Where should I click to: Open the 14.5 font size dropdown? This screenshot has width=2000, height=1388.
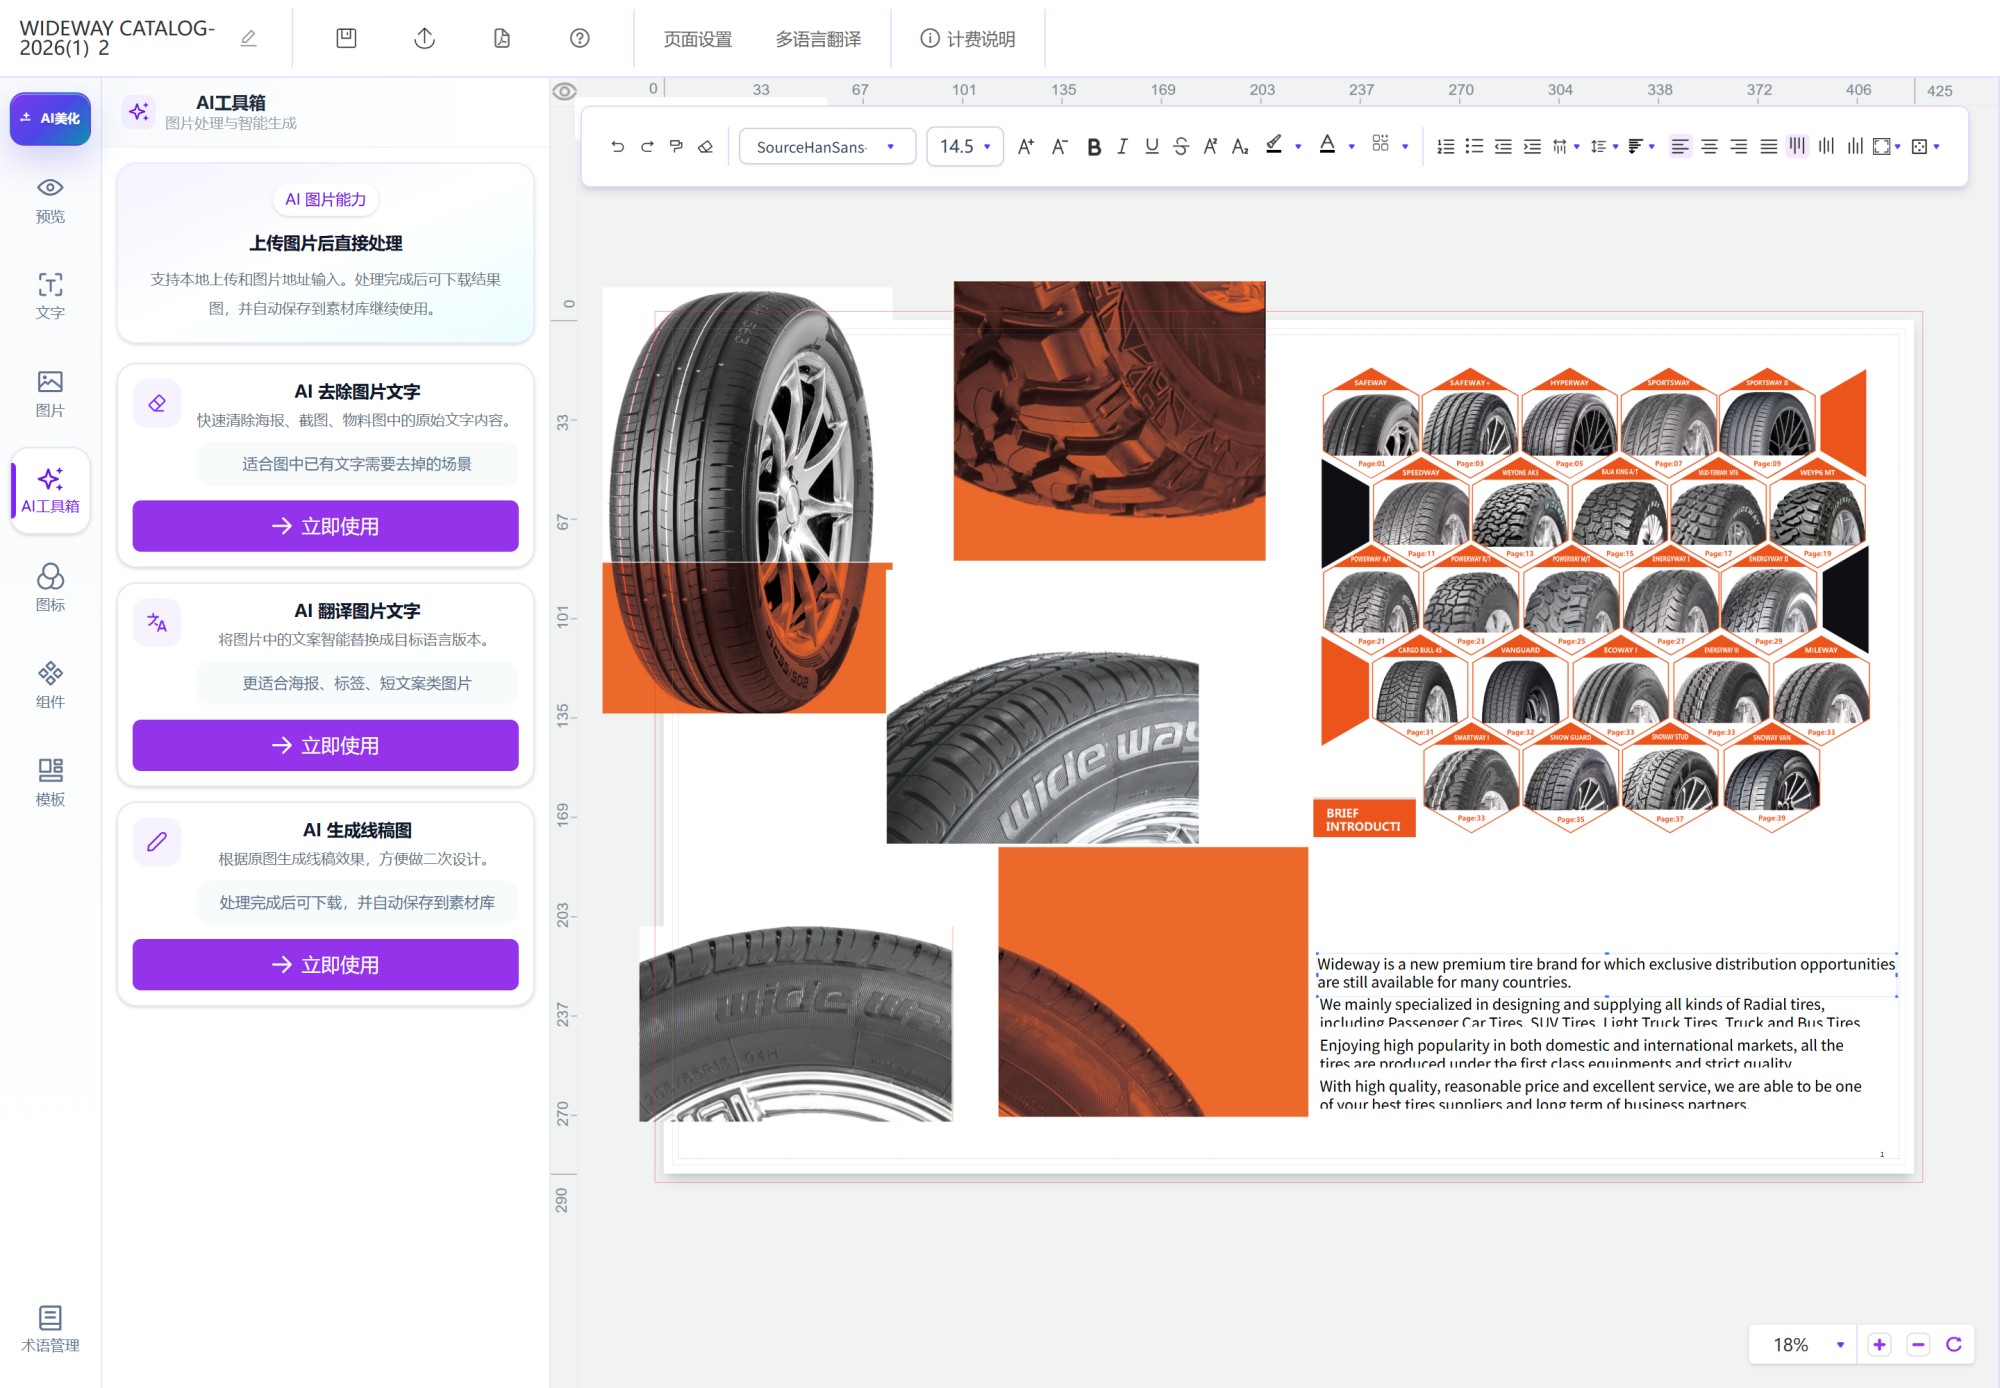point(965,147)
